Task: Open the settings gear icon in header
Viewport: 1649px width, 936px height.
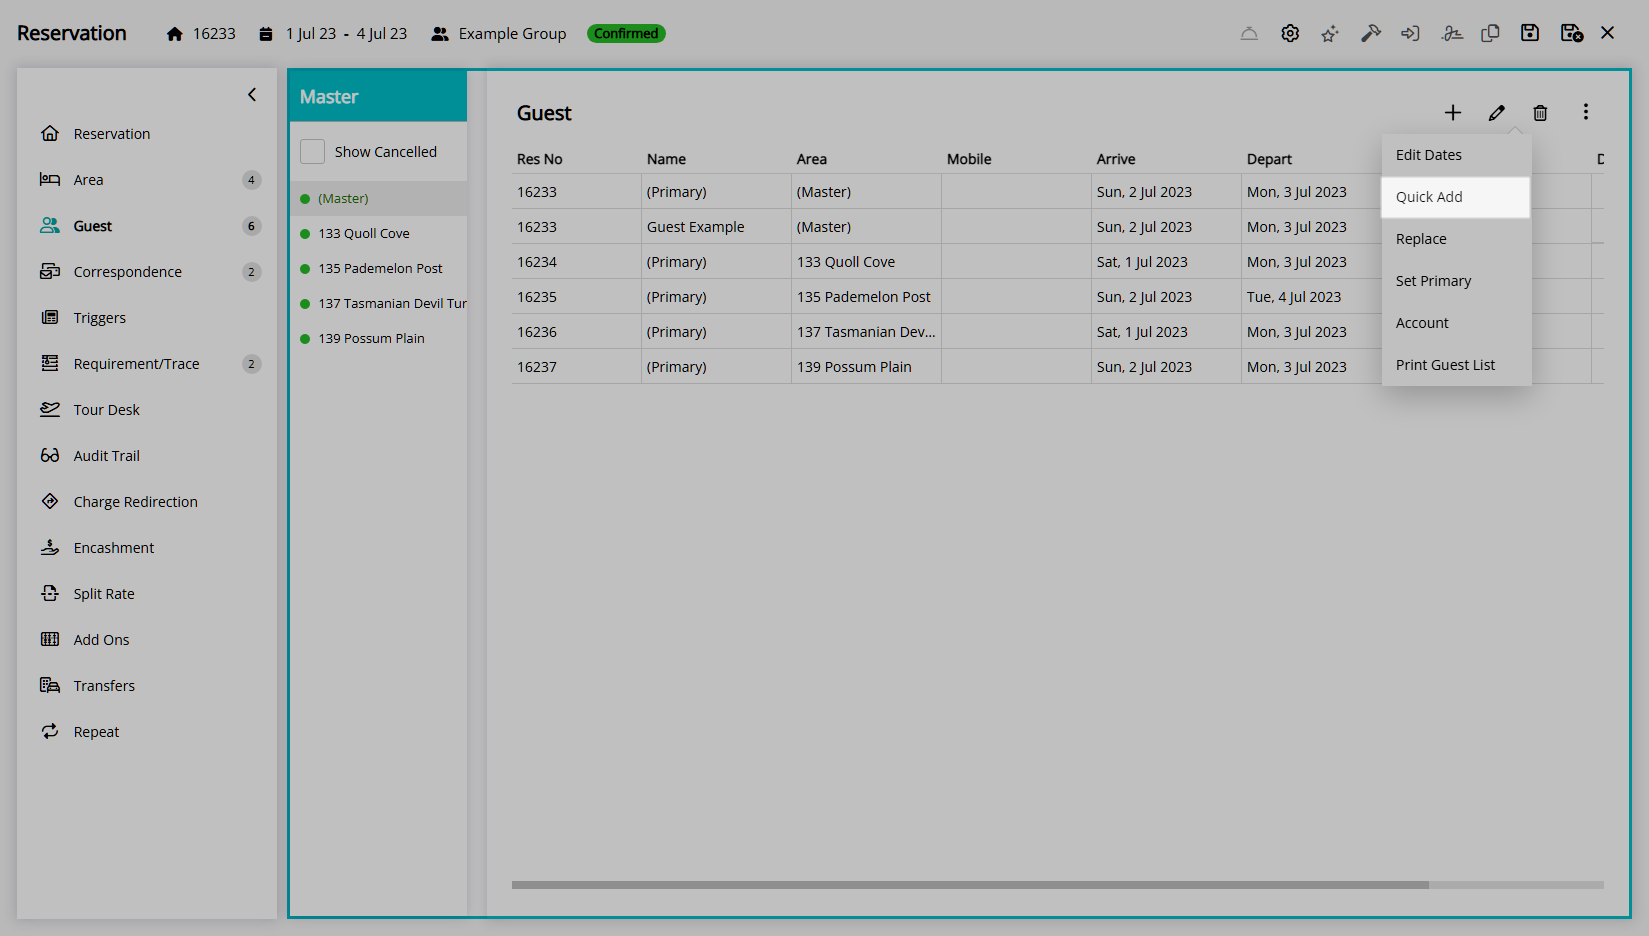Action: tap(1290, 33)
